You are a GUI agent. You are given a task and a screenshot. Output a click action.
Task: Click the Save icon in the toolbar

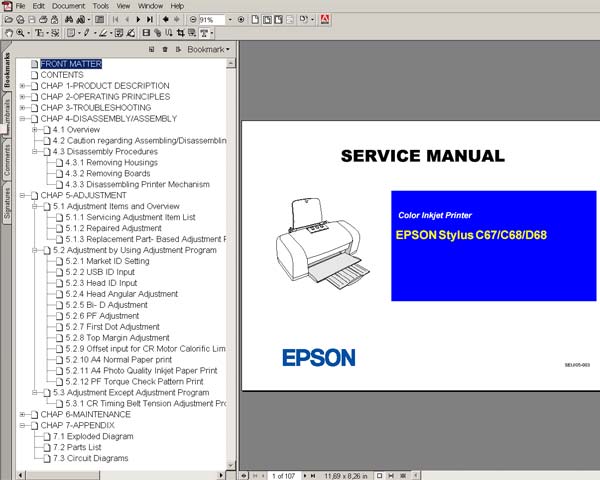32,19
